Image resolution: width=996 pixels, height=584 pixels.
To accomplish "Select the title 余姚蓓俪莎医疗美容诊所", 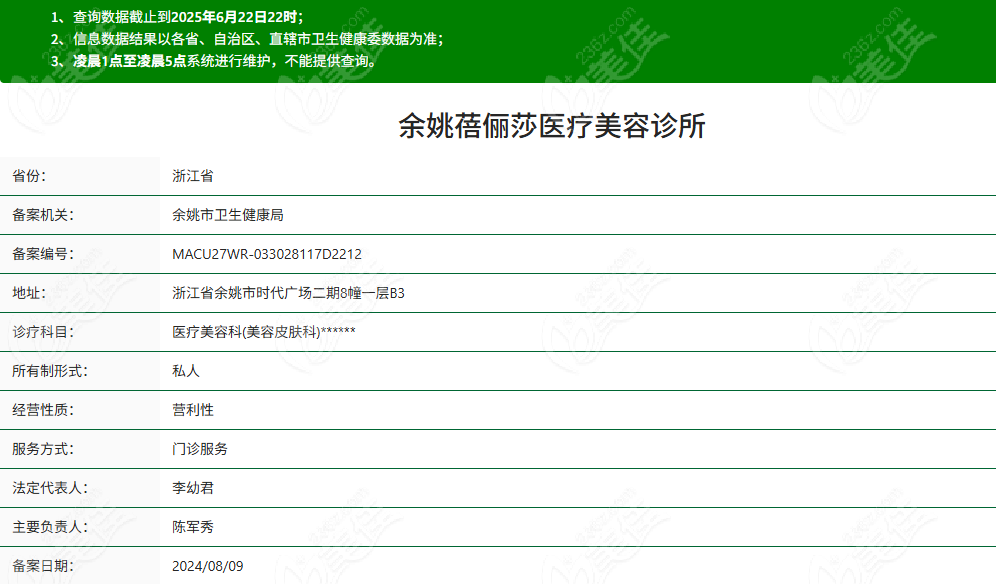I will 551,126.
